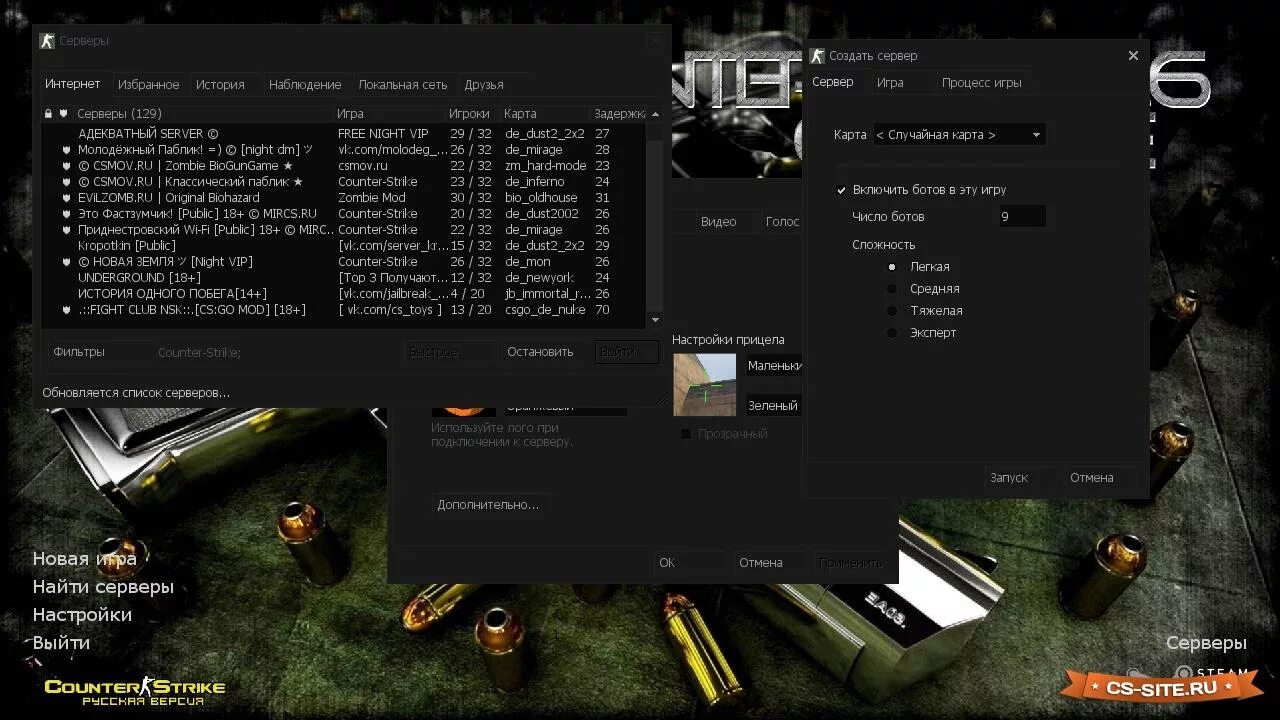Screen dimensions: 1280x720
Task: Sort server list by Карта column
Action: tap(545, 114)
